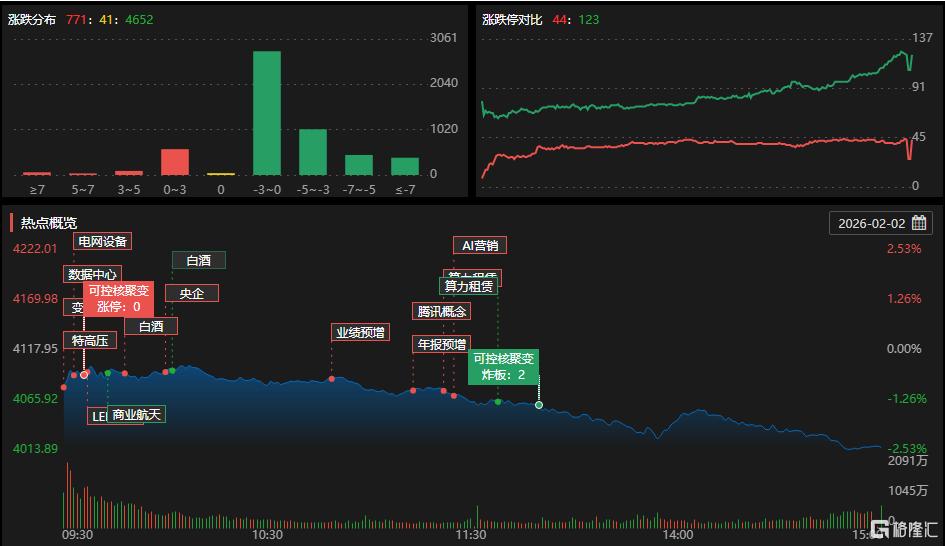
Task: Select the 商业航天 green tag
Action: [137, 415]
